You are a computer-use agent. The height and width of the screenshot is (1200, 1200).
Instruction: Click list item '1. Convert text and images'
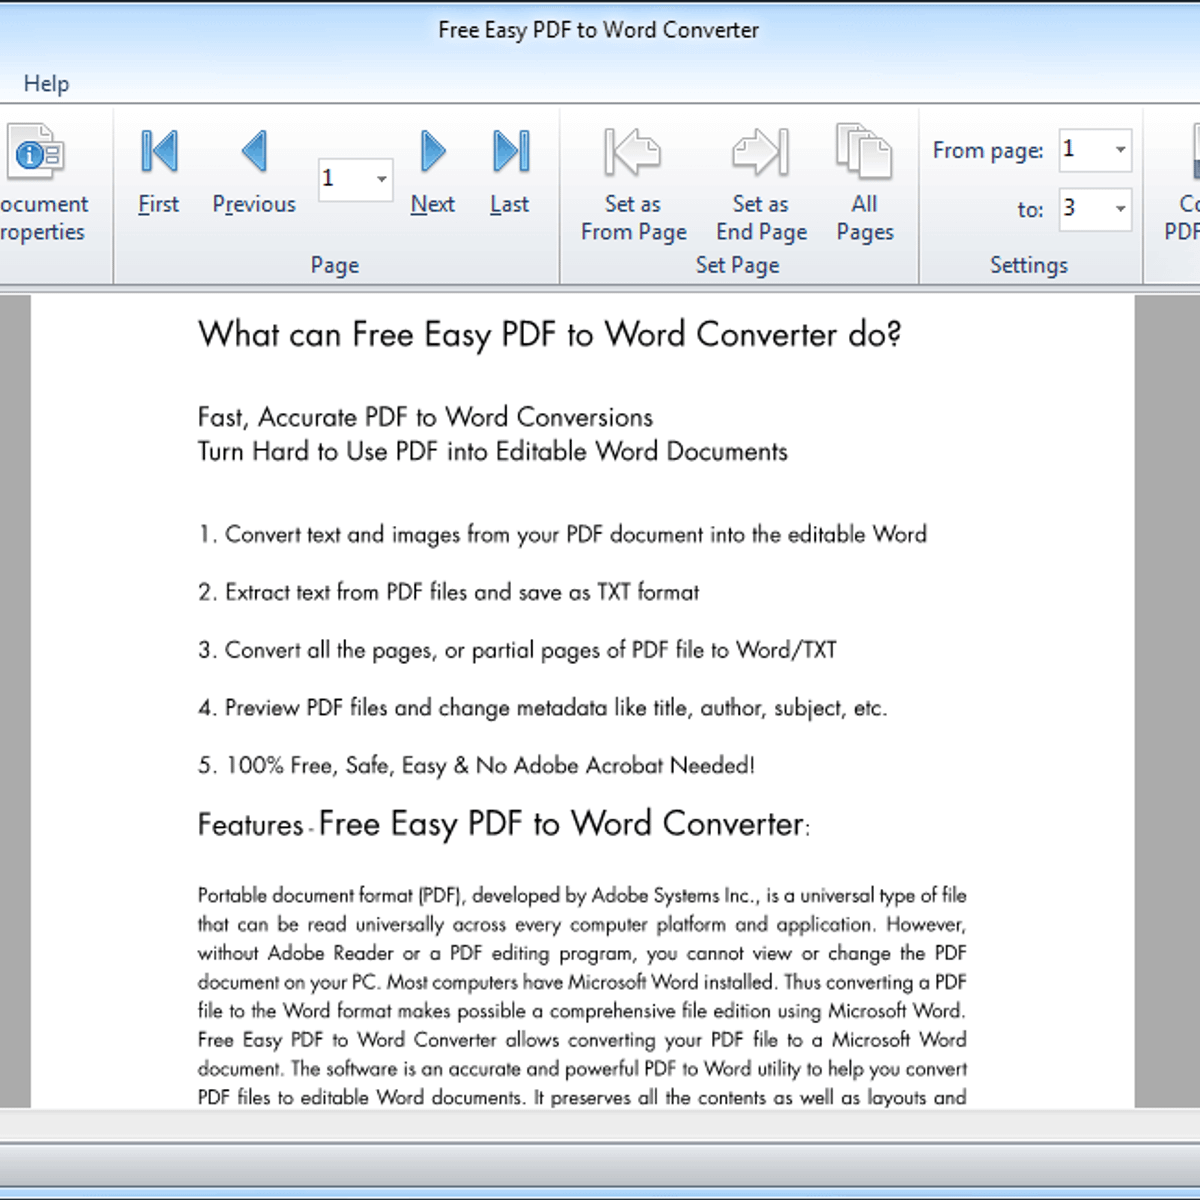click(563, 535)
